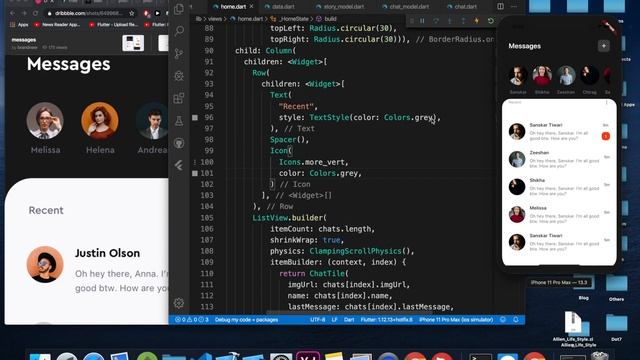The image size is (640, 360).
Task: Open the Zeeshan chat in simulator
Action: [559, 159]
